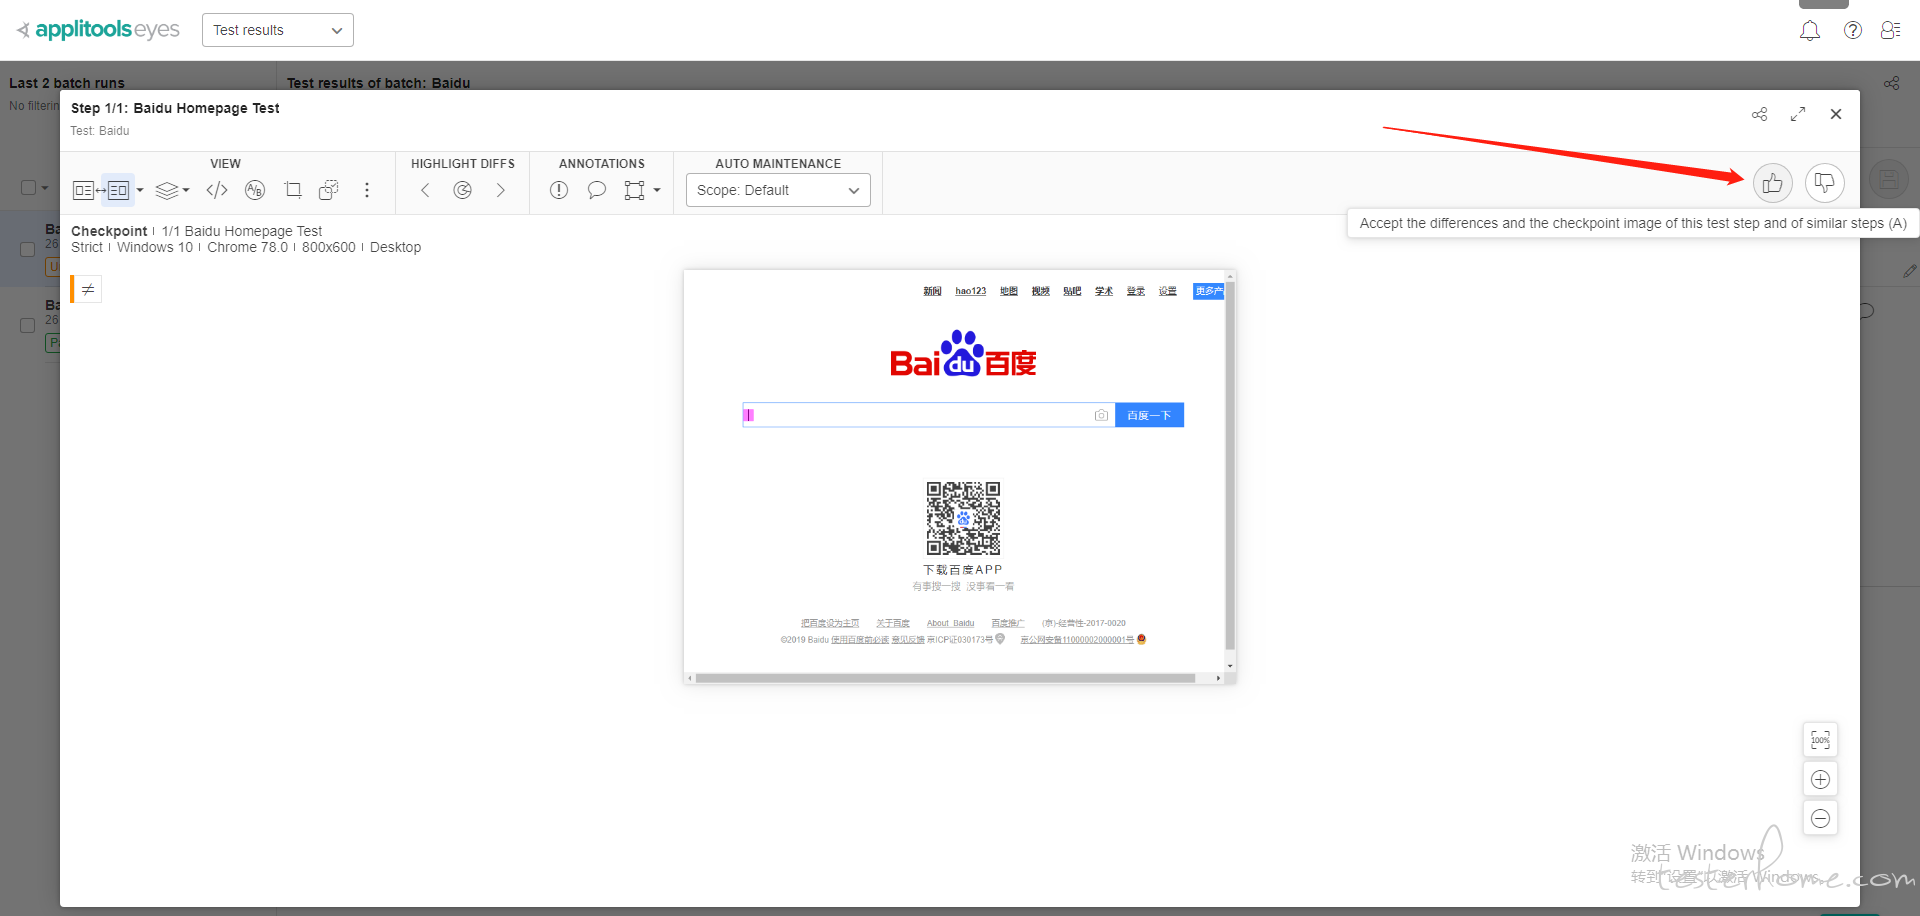Share this step link
1920x916 pixels.
coord(1760,114)
